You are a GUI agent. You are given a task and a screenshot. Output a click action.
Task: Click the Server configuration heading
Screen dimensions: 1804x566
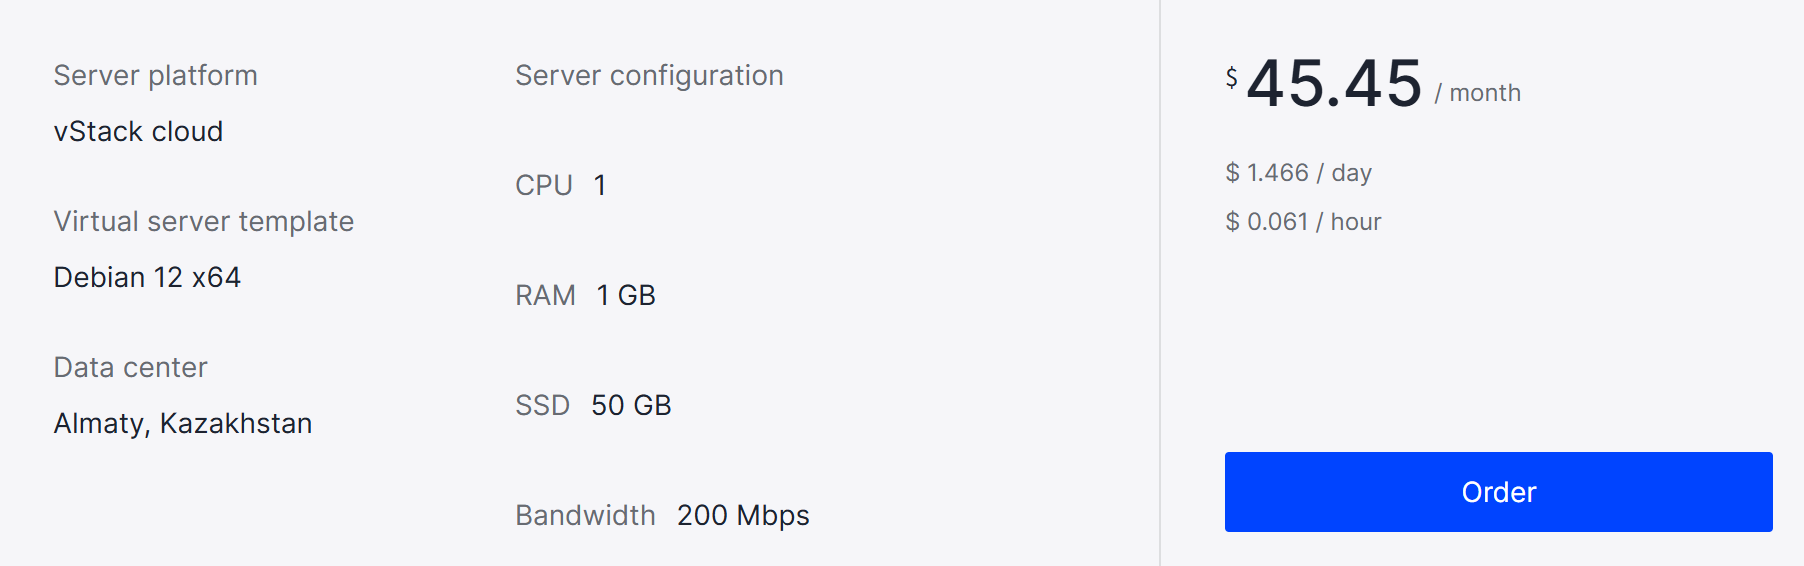649,76
